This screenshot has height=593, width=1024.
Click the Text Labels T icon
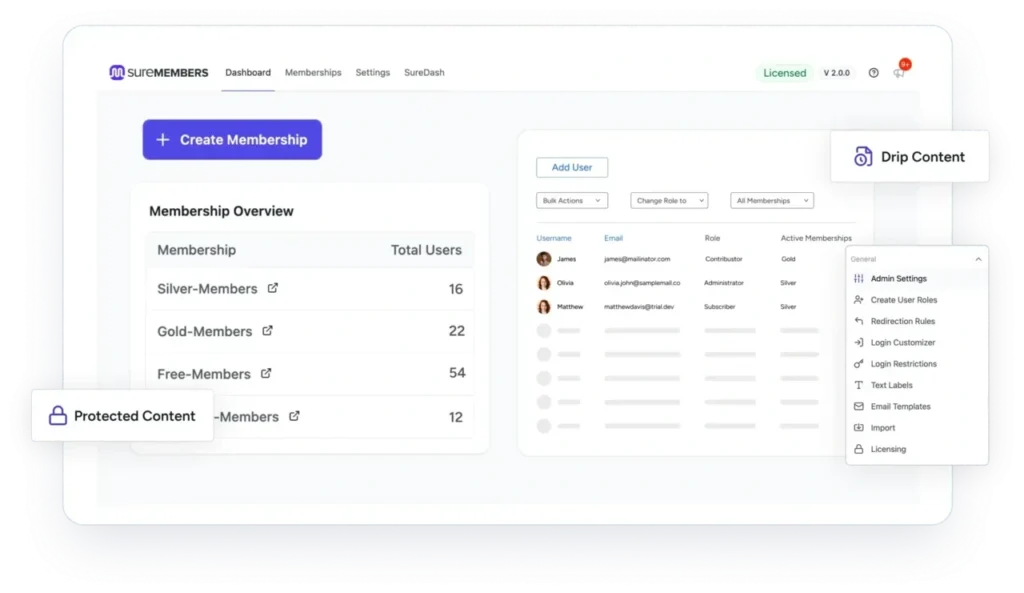coord(859,385)
